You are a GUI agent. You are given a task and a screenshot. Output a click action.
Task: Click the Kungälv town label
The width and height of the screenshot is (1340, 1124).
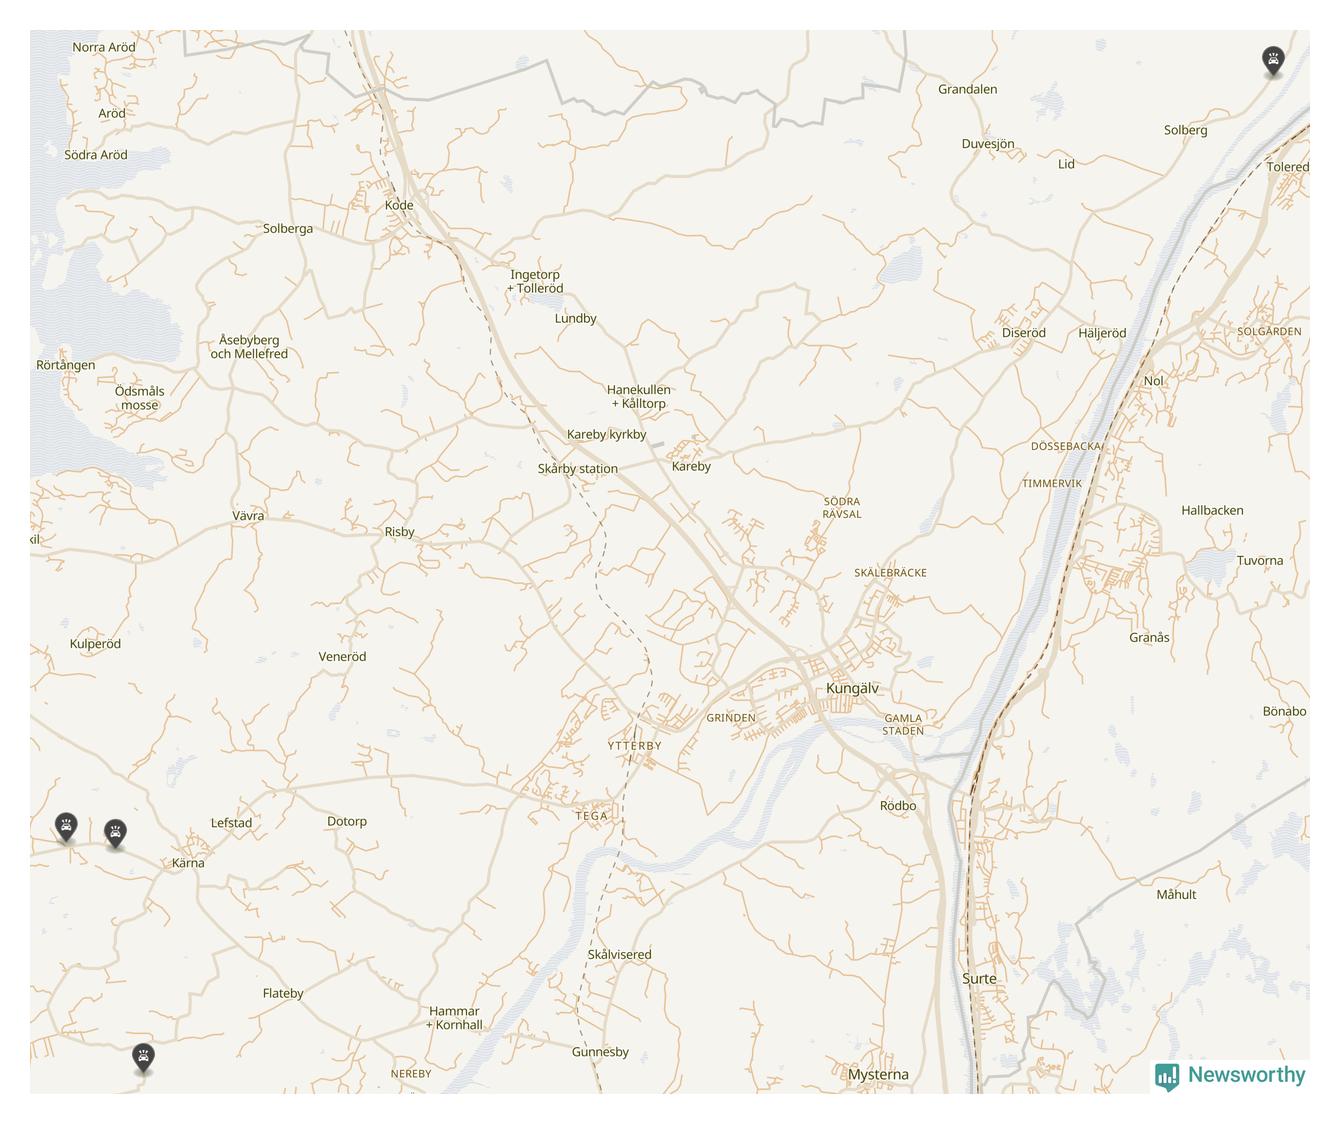coord(852,688)
